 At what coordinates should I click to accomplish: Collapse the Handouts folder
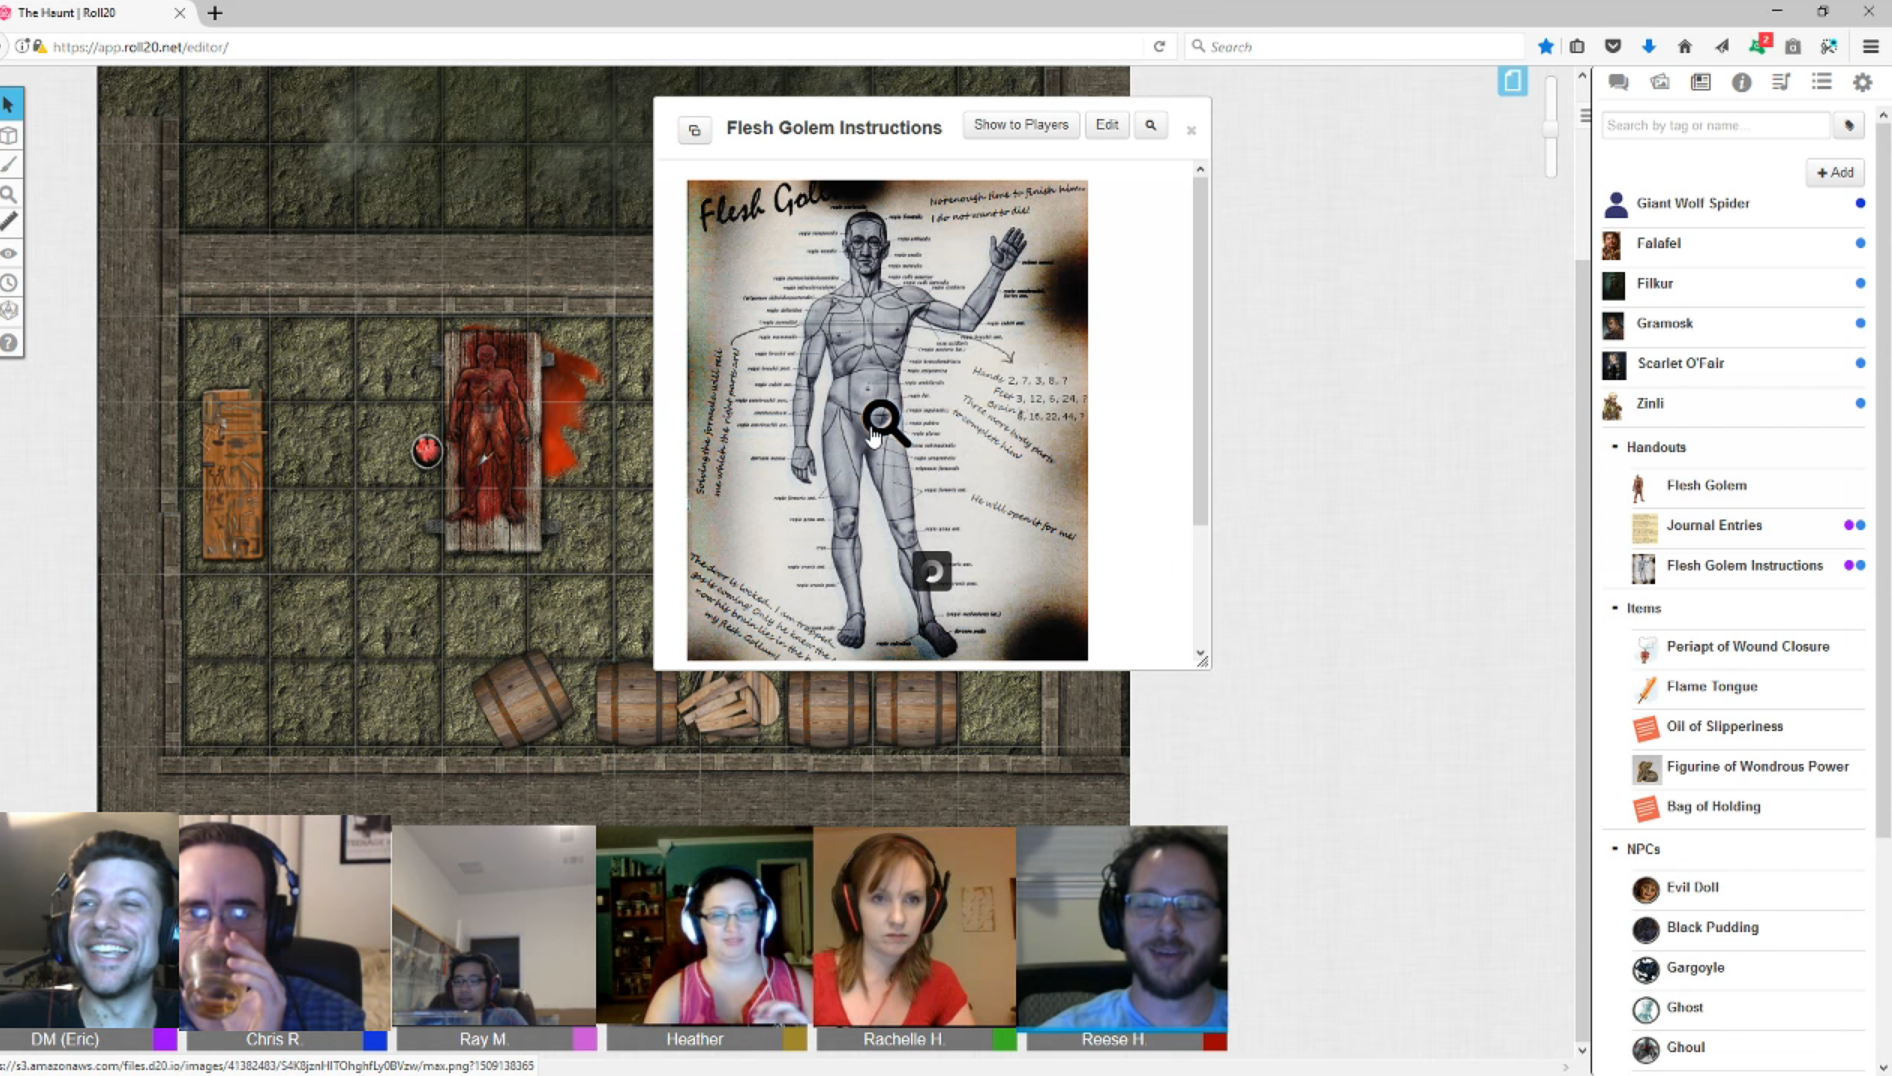(1615, 447)
